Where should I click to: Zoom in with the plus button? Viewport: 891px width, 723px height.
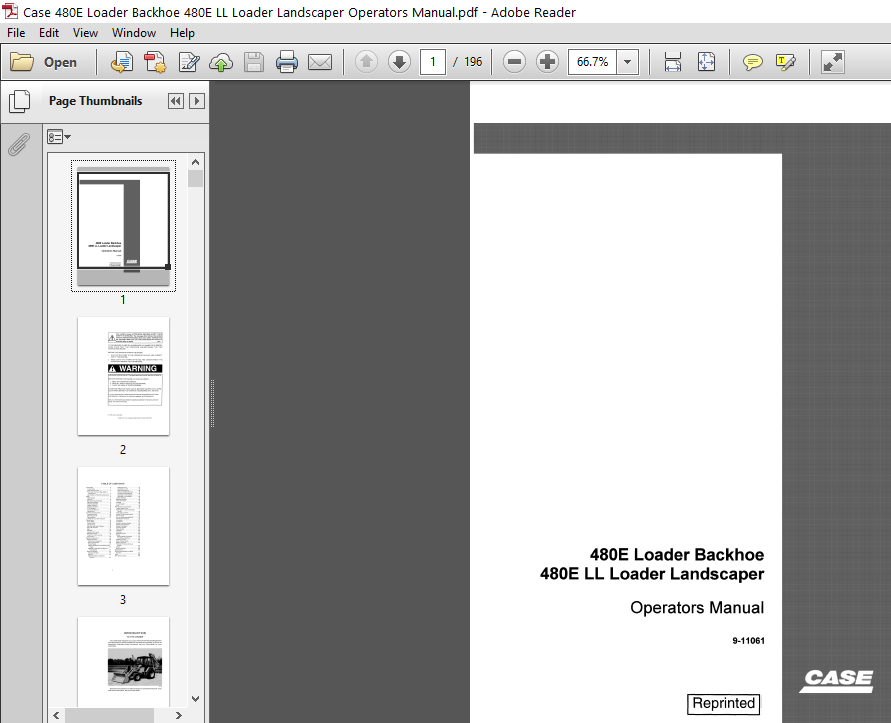(x=547, y=61)
